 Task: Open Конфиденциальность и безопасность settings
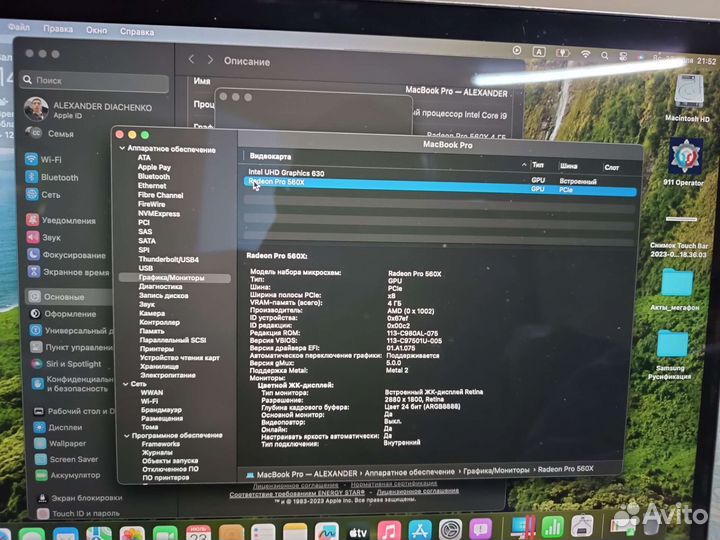[x=73, y=384]
